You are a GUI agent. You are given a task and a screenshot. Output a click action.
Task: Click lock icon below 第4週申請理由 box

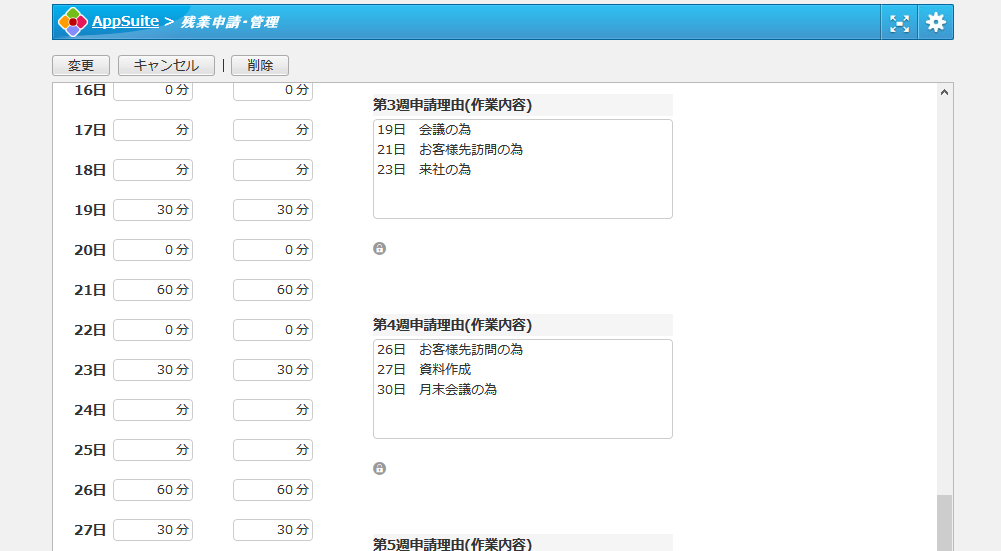380,468
